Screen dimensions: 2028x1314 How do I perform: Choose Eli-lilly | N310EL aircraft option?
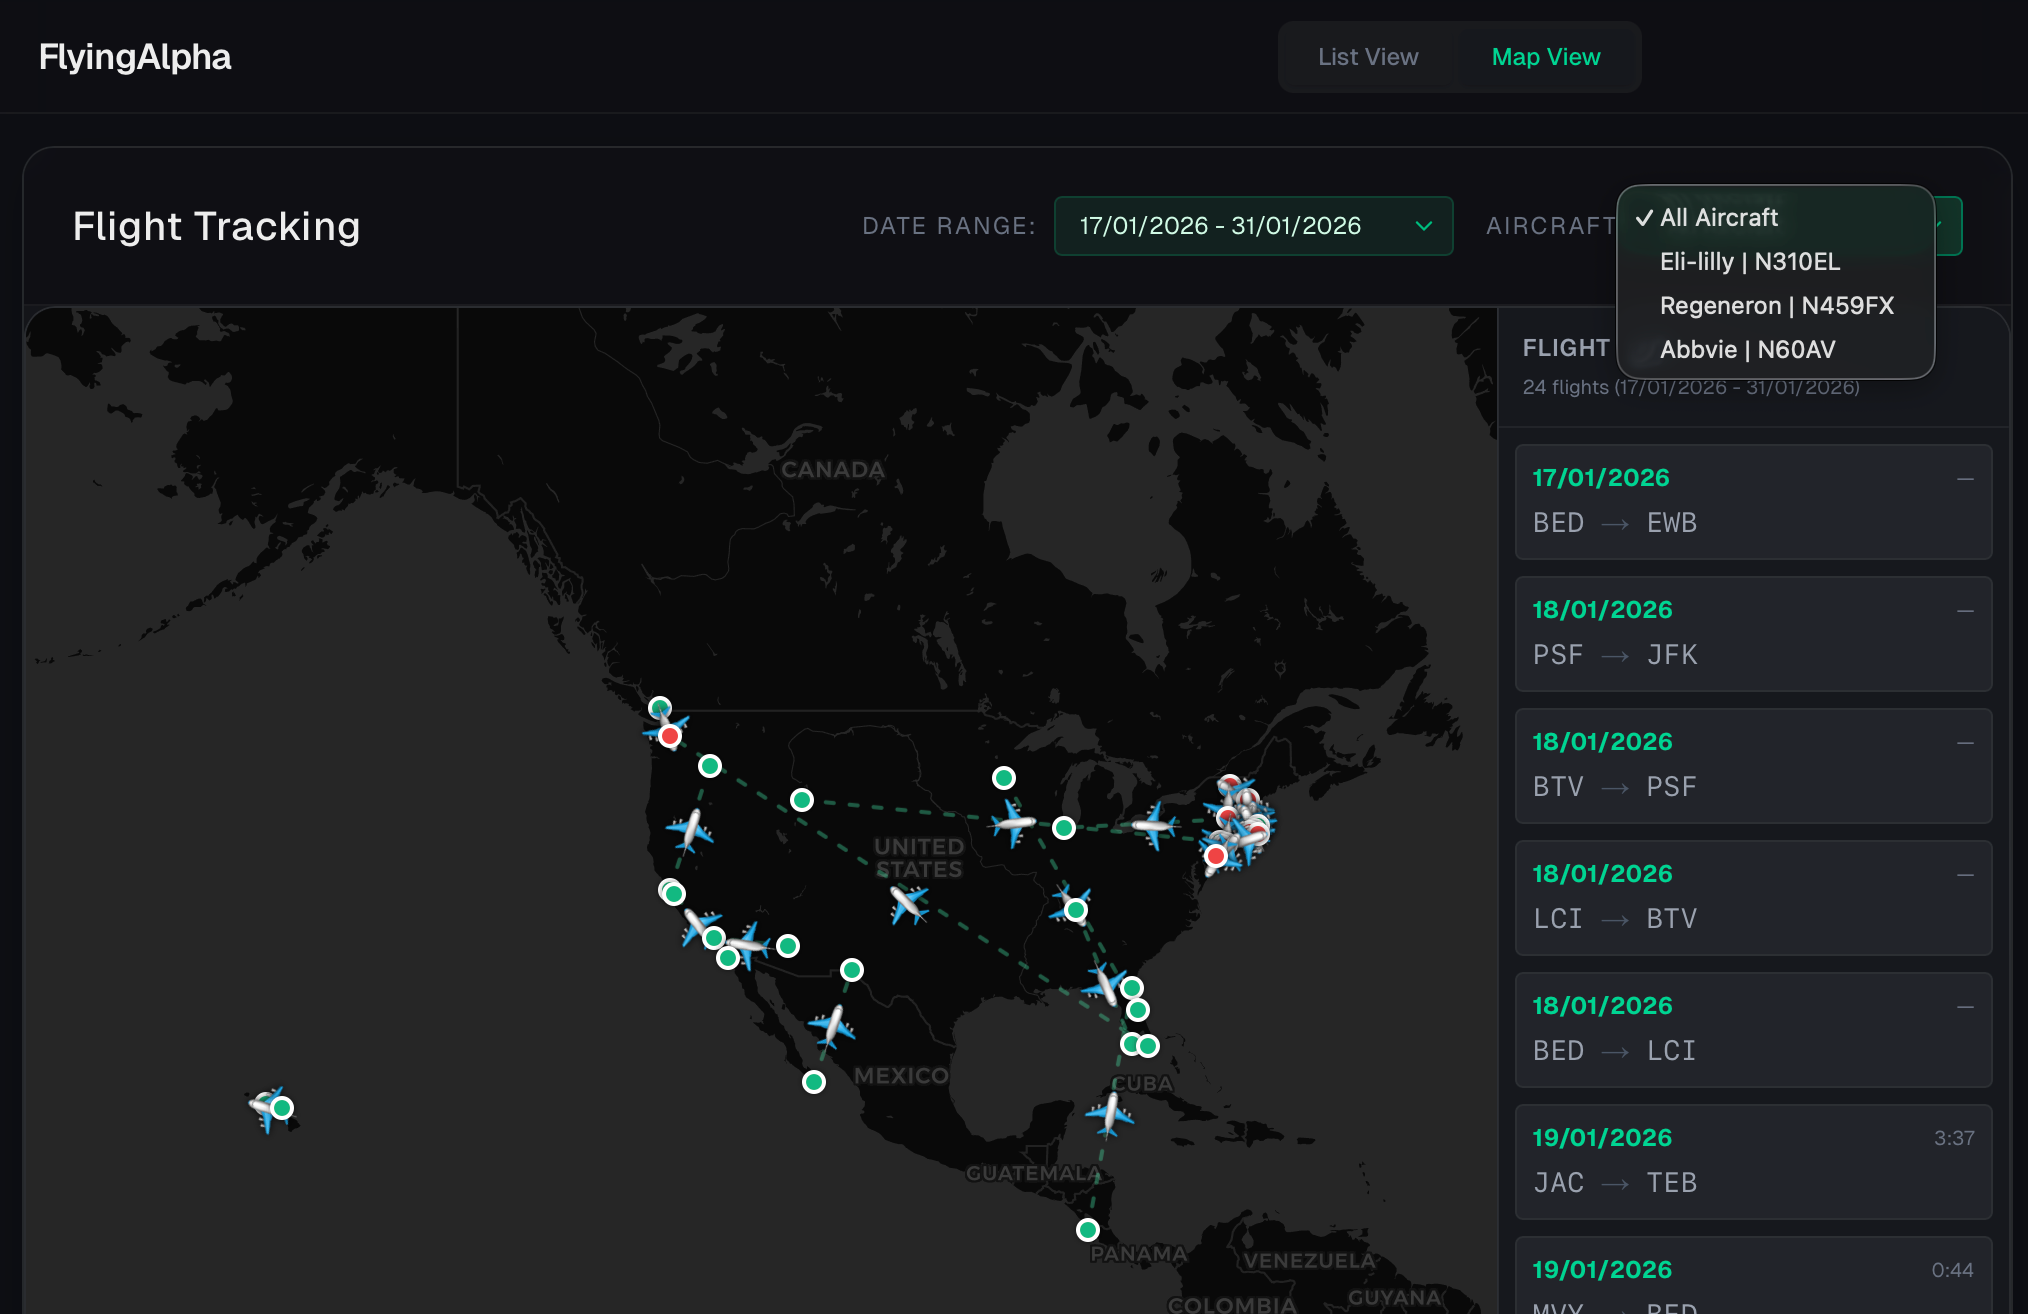tap(1749, 262)
